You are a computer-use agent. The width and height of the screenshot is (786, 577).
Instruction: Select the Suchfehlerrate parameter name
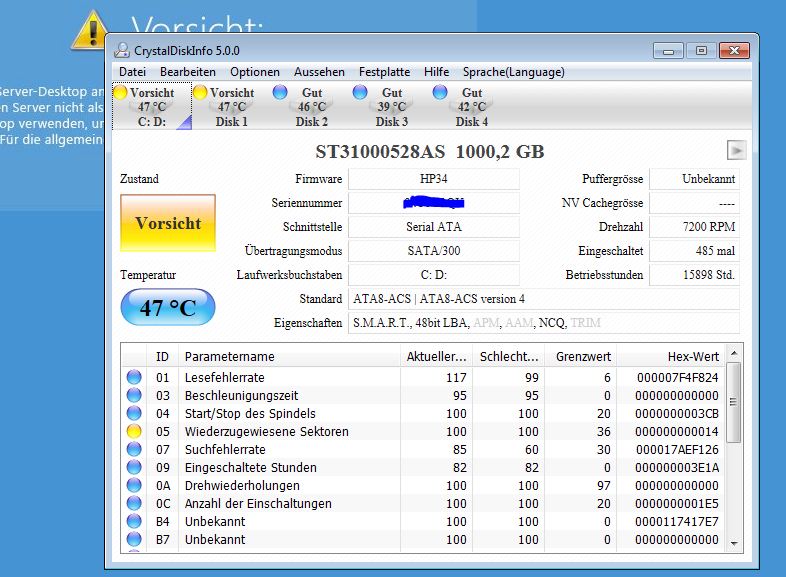click(225, 450)
